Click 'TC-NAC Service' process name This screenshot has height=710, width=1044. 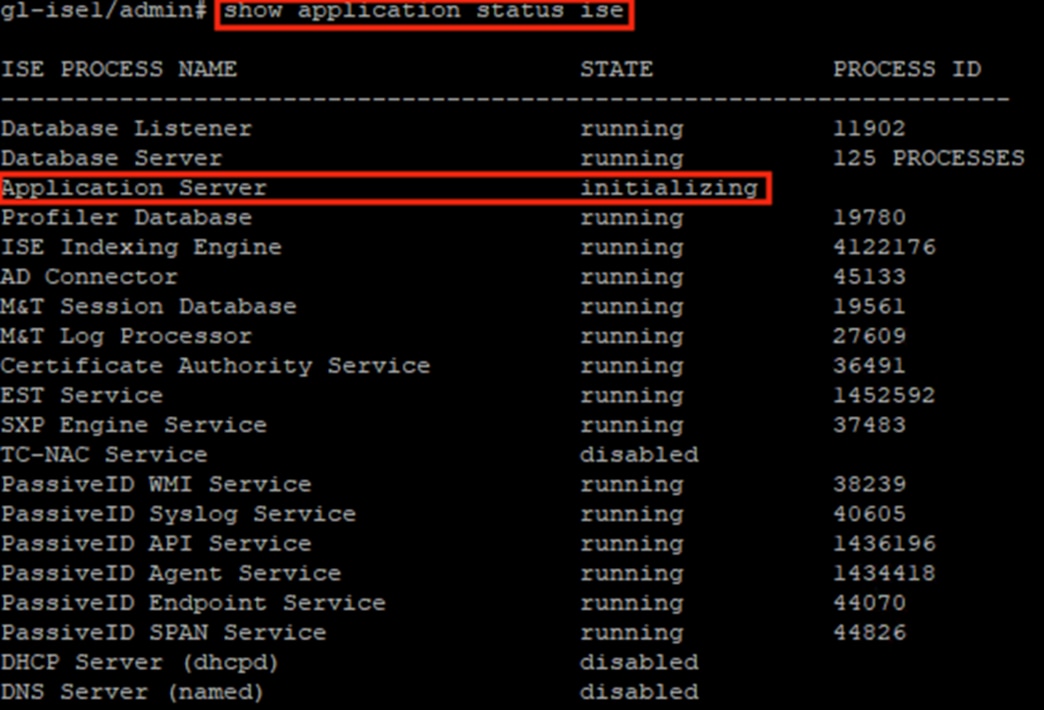pos(104,455)
